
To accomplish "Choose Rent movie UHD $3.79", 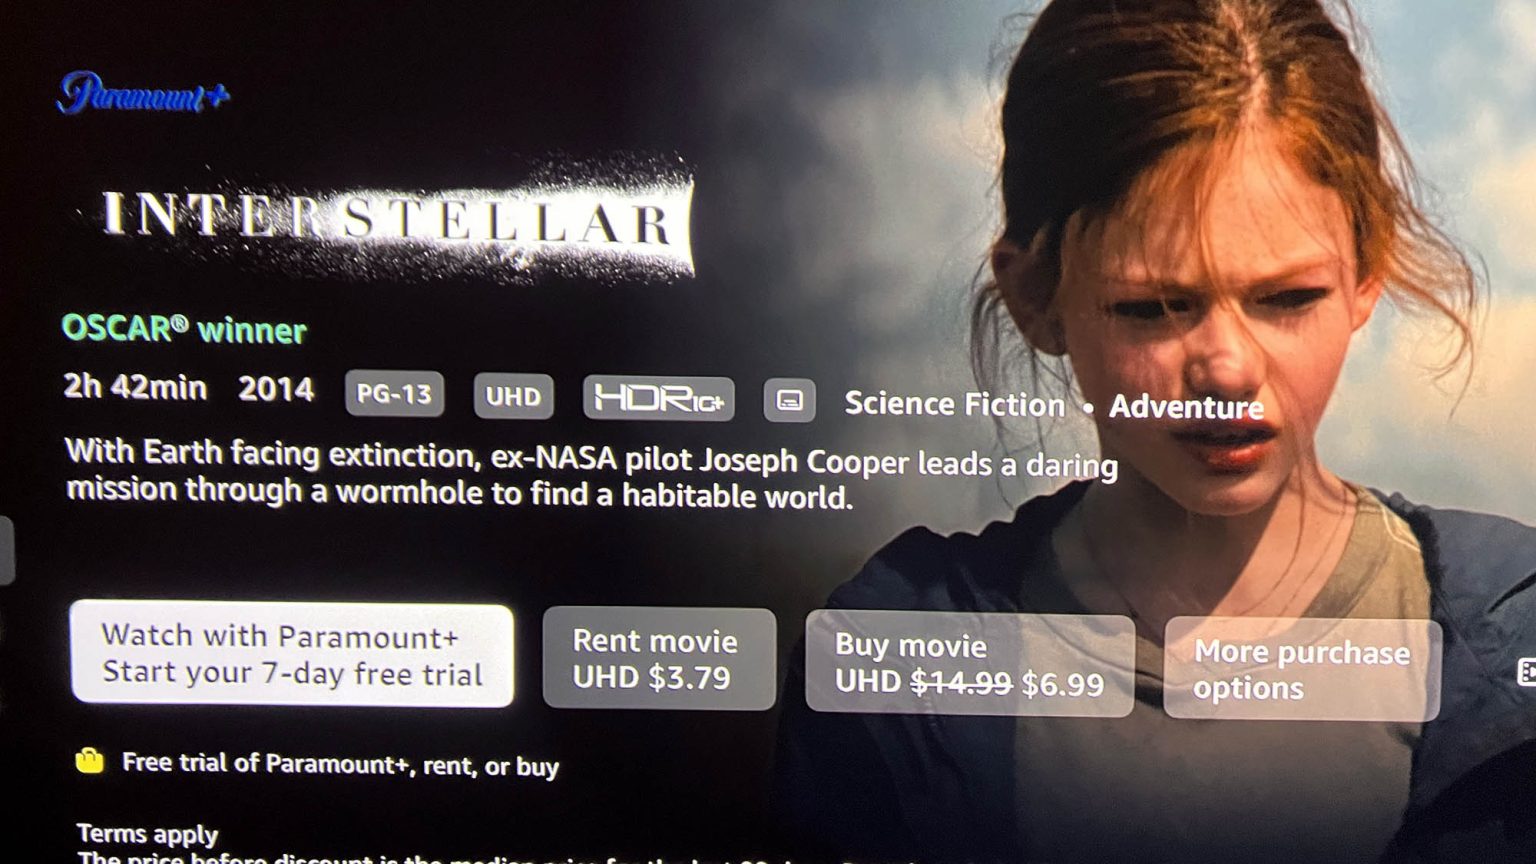I will click(659, 659).
